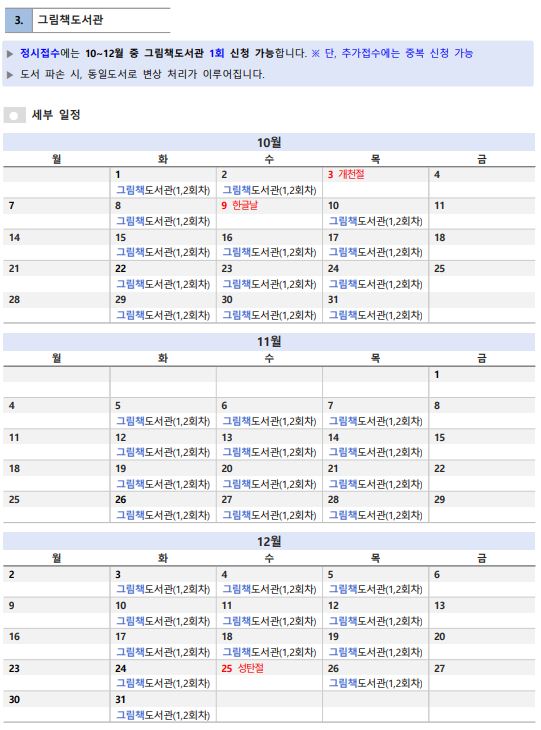Screen dimensions: 541x730
Task: Open 그림책도서관 entry on December 31
Action: [x=163, y=715]
